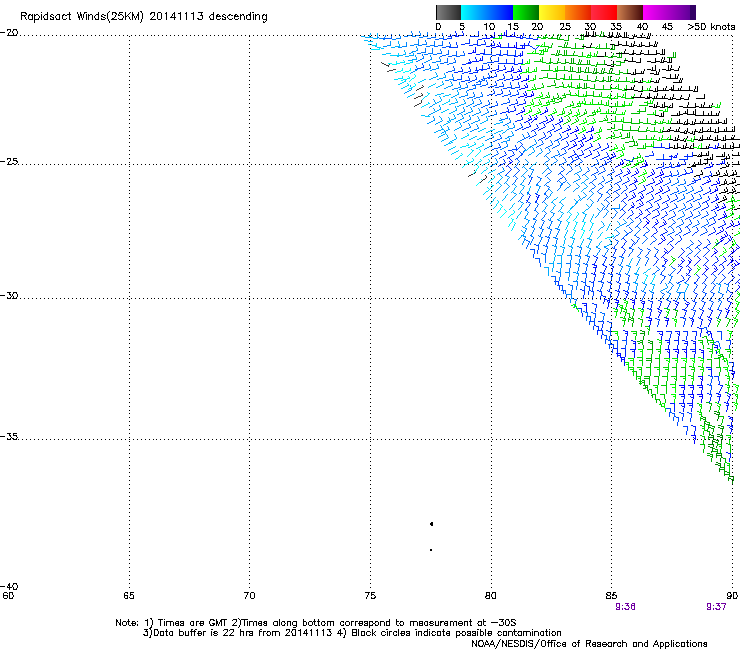Image resolution: width=740 pixels, height=650 pixels.
Task: Click the green 15-20 knots legend segment
Action: pyautogui.click(x=526, y=12)
